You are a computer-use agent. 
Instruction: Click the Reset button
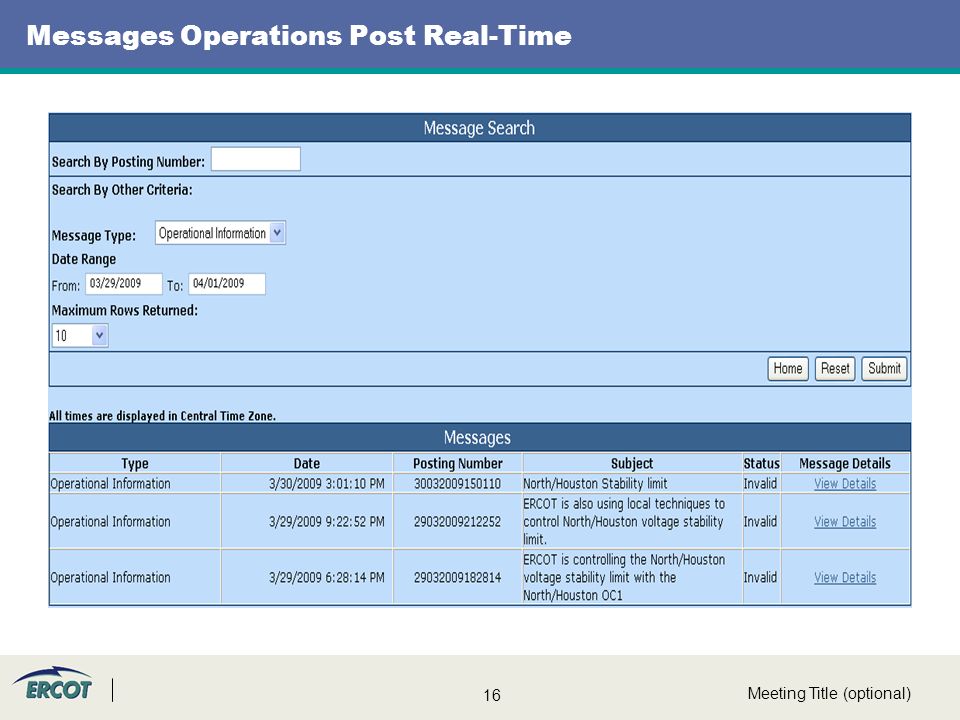click(835, 369)
